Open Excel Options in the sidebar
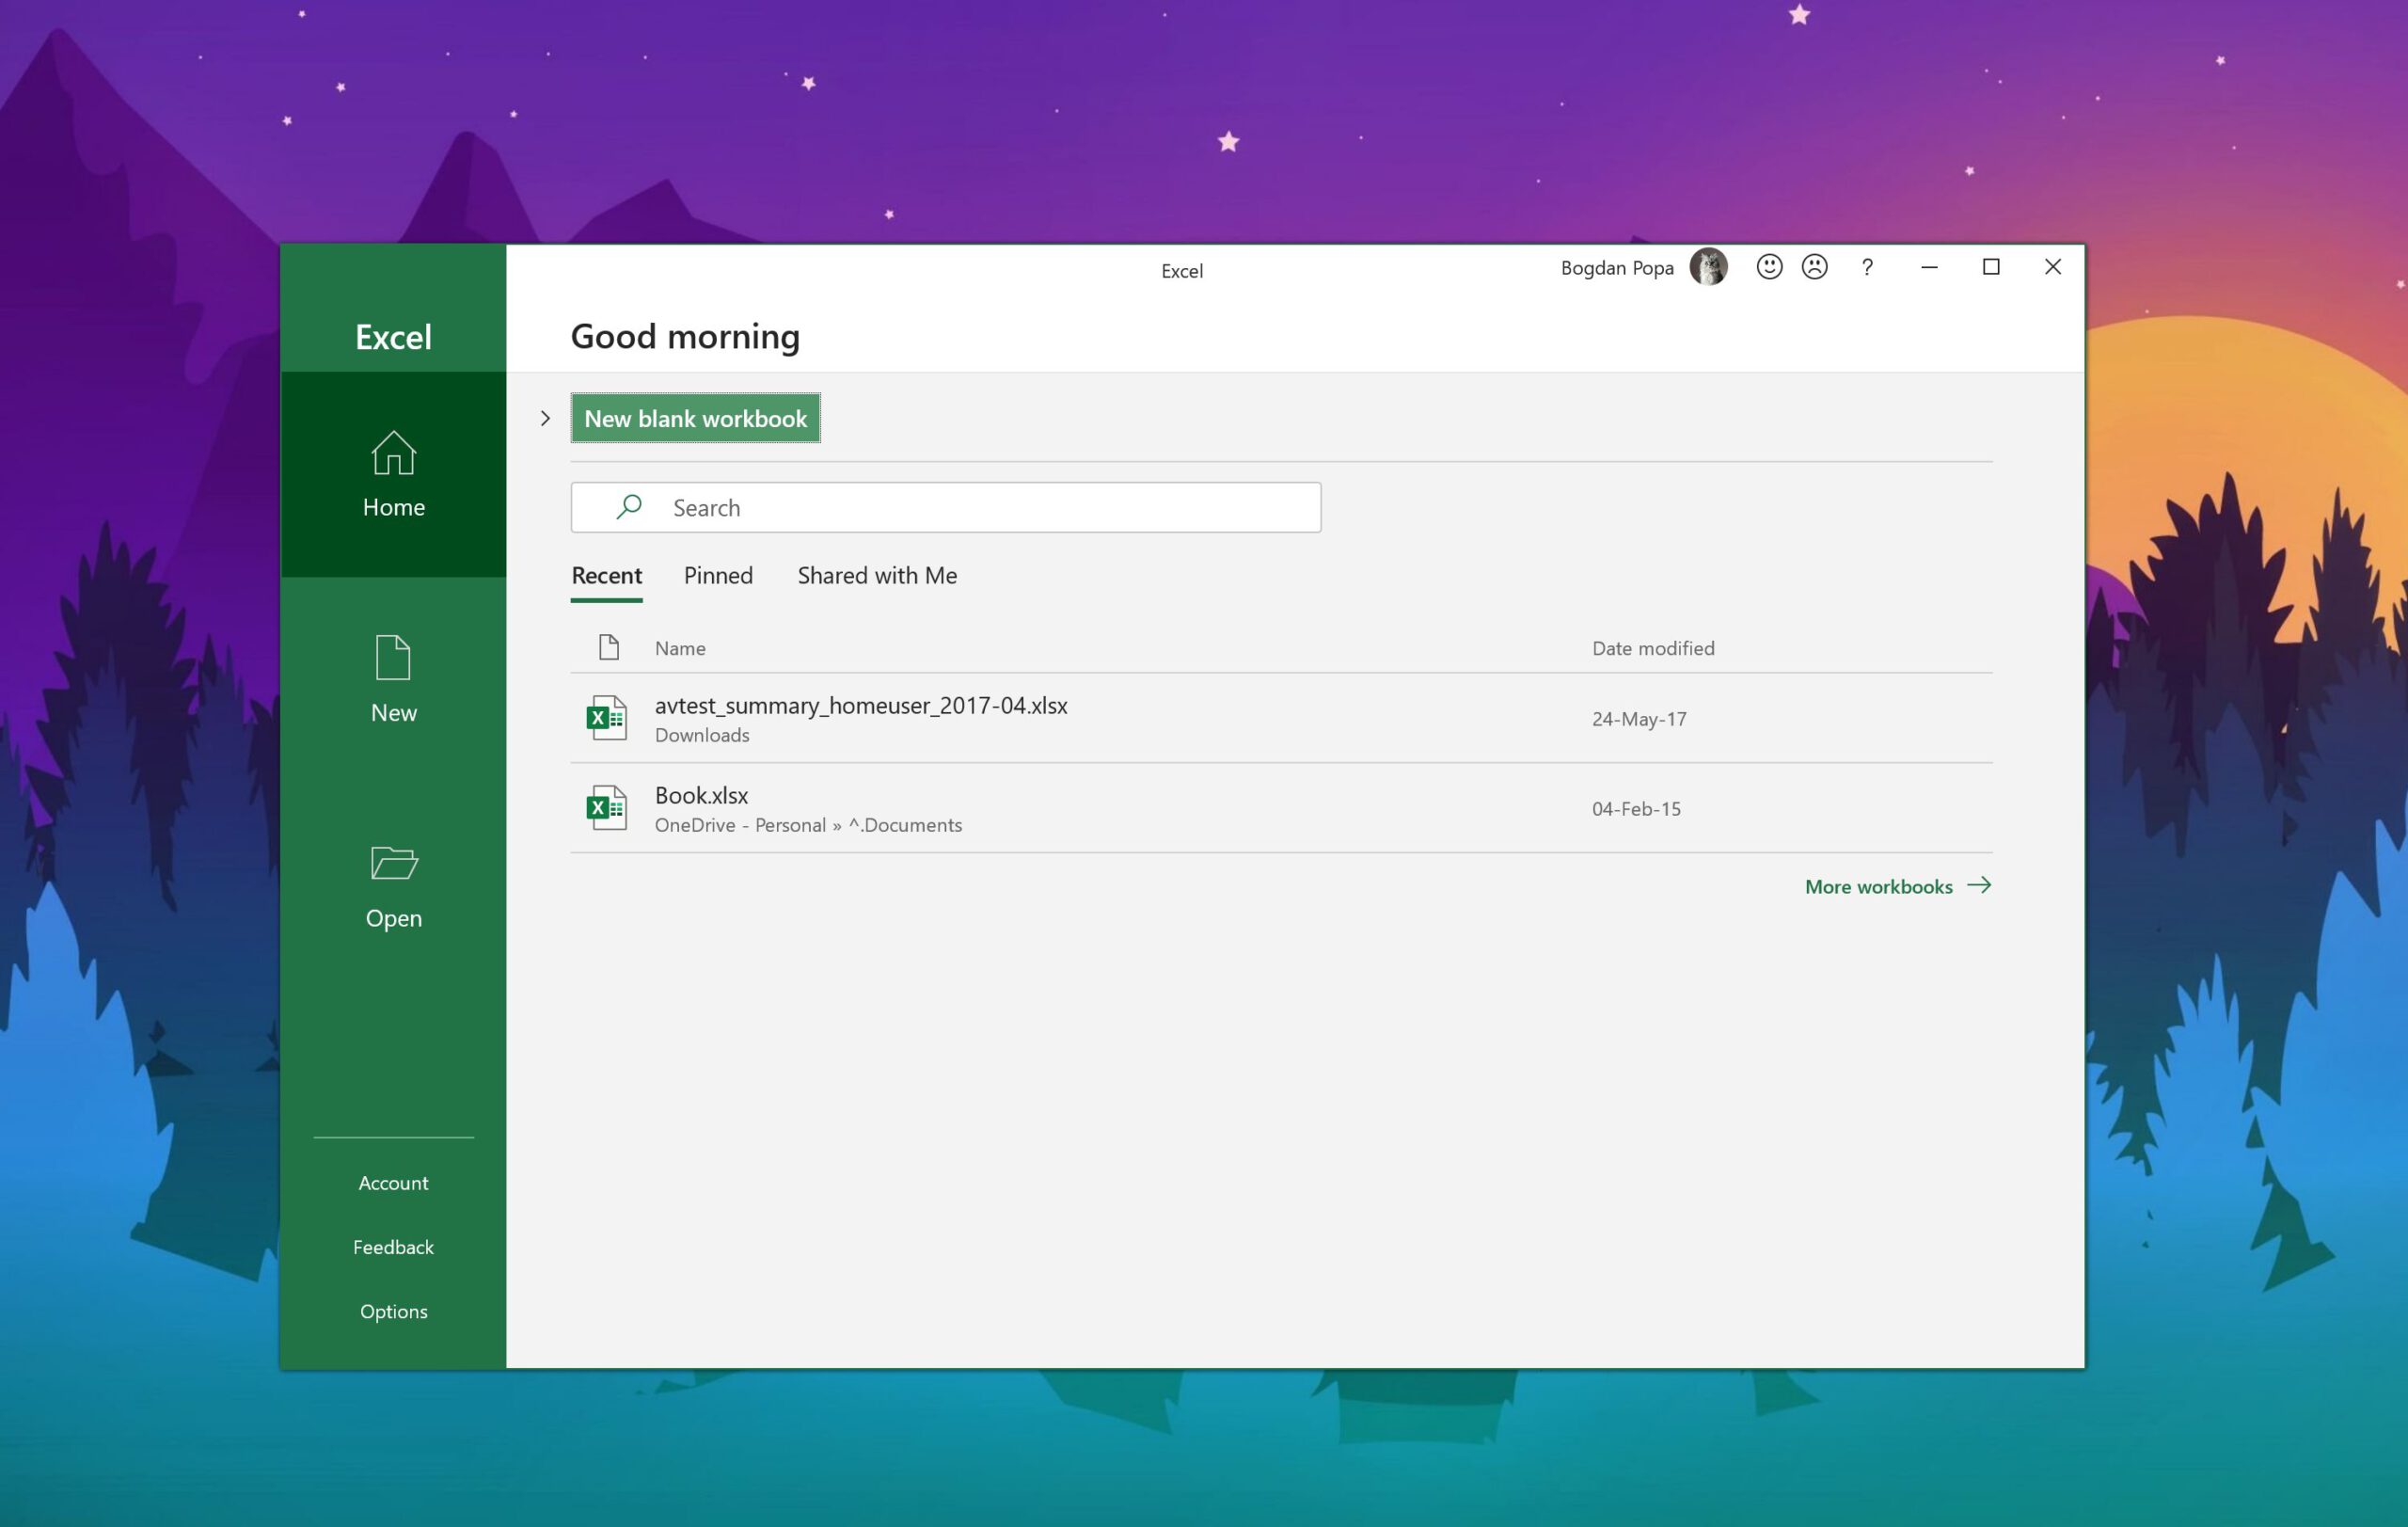The width and height of the screenshot is (2408, 1527). [393, 1311]
